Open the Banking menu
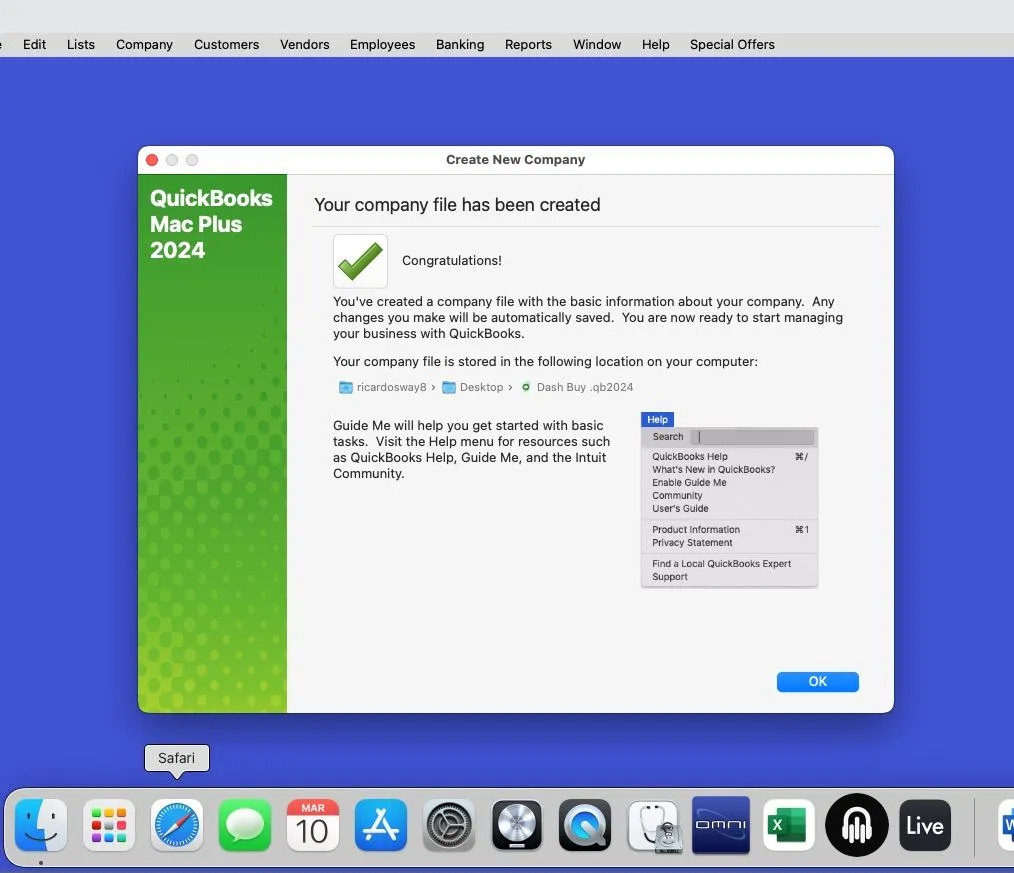Image resolution: width=1014 pixels, height=873 pixels. point(460,45)
